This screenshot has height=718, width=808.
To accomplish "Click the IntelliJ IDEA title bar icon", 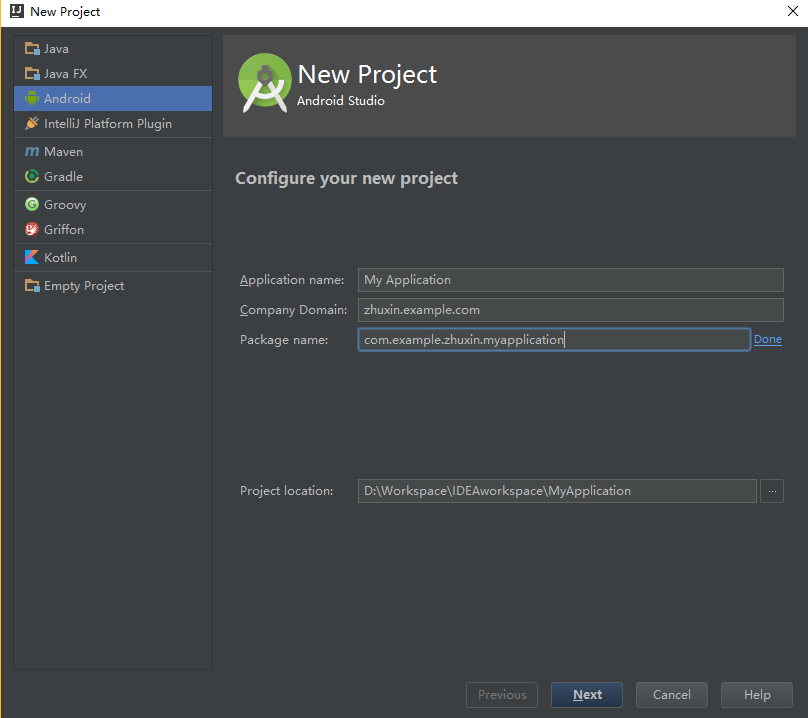I will tap(17, 11).
